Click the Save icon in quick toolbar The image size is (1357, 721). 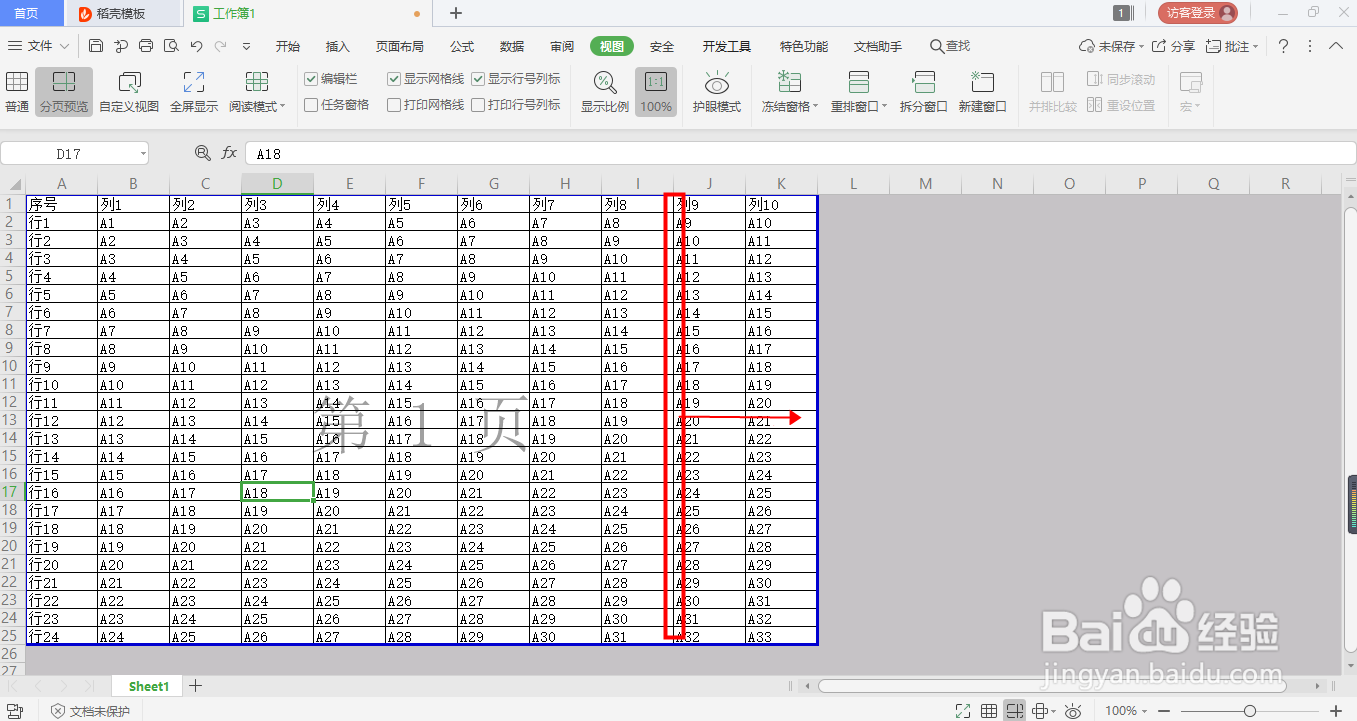96,46
